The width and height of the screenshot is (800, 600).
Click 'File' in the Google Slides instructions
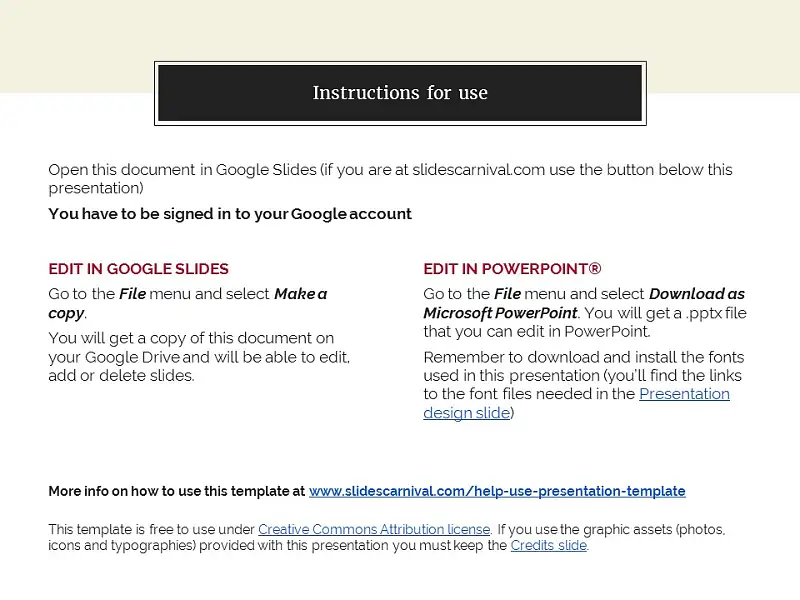click(133, 294)
